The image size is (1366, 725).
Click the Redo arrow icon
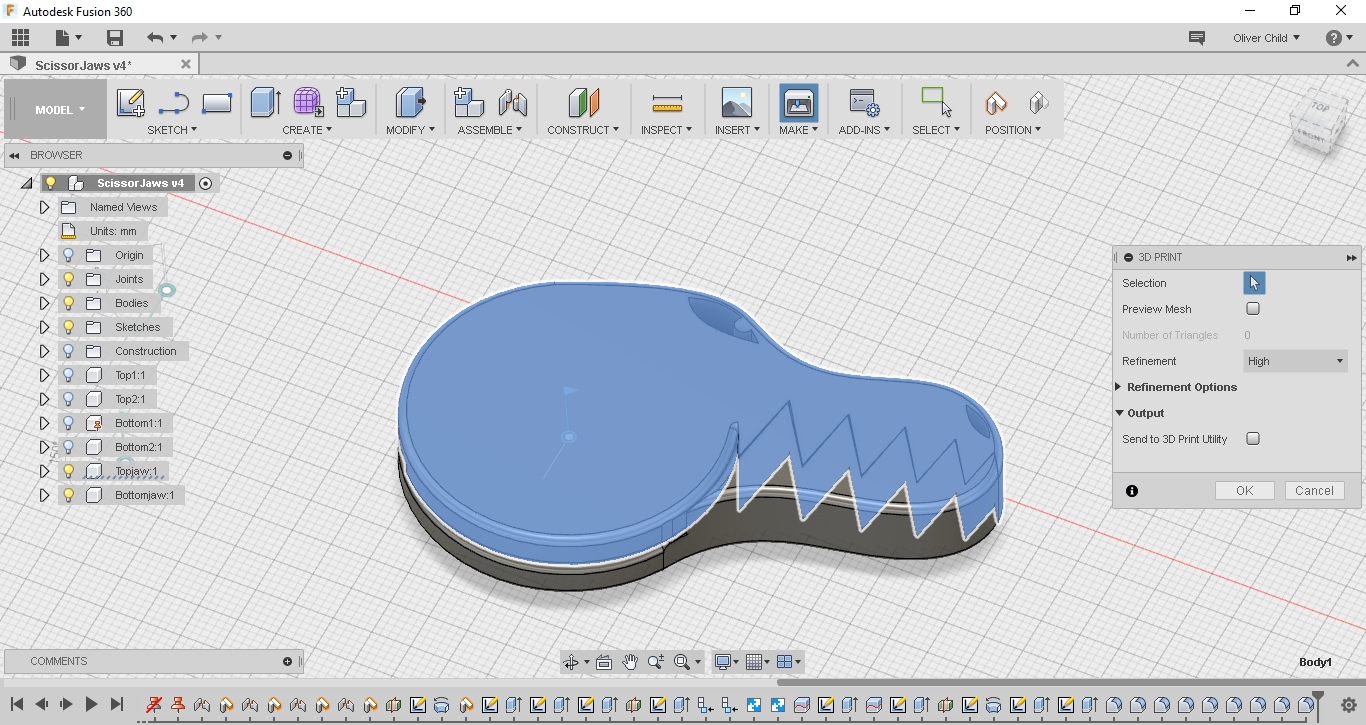(x=199, y=38)
